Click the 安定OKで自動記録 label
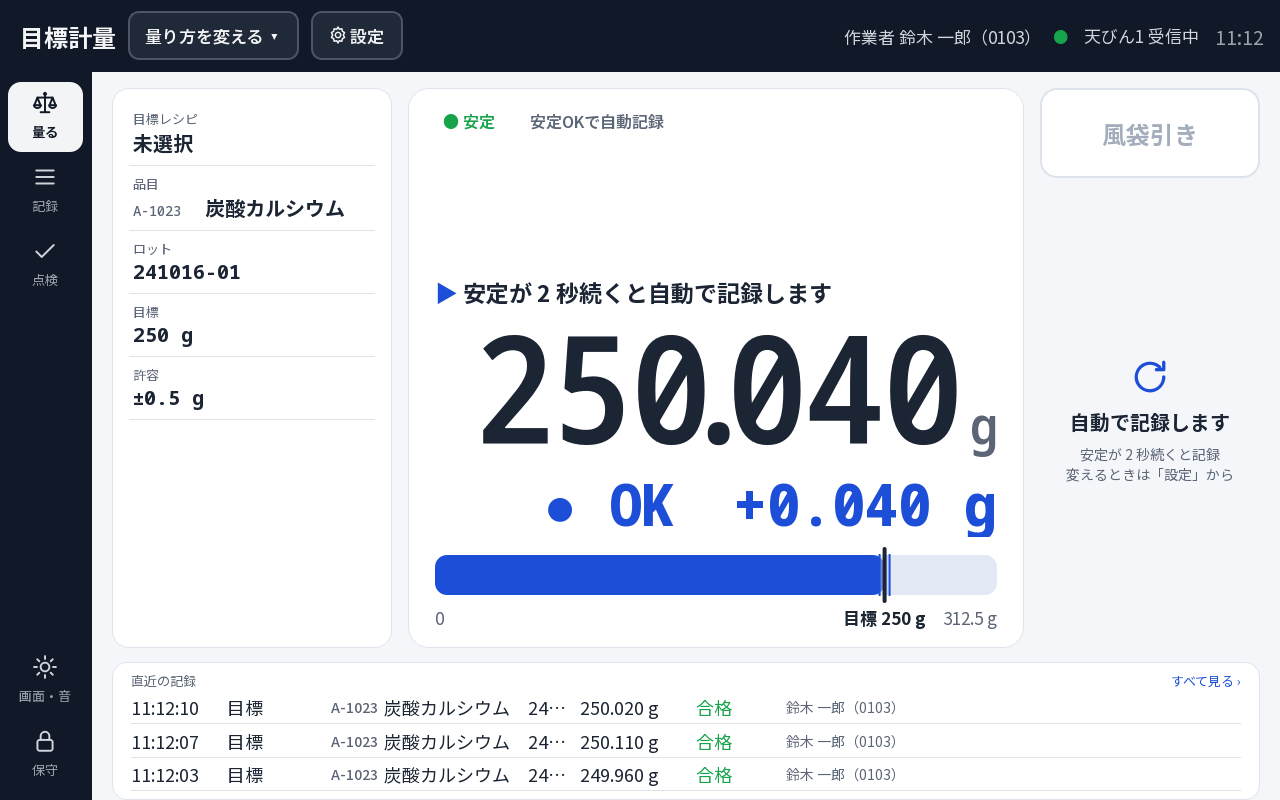 597,122
